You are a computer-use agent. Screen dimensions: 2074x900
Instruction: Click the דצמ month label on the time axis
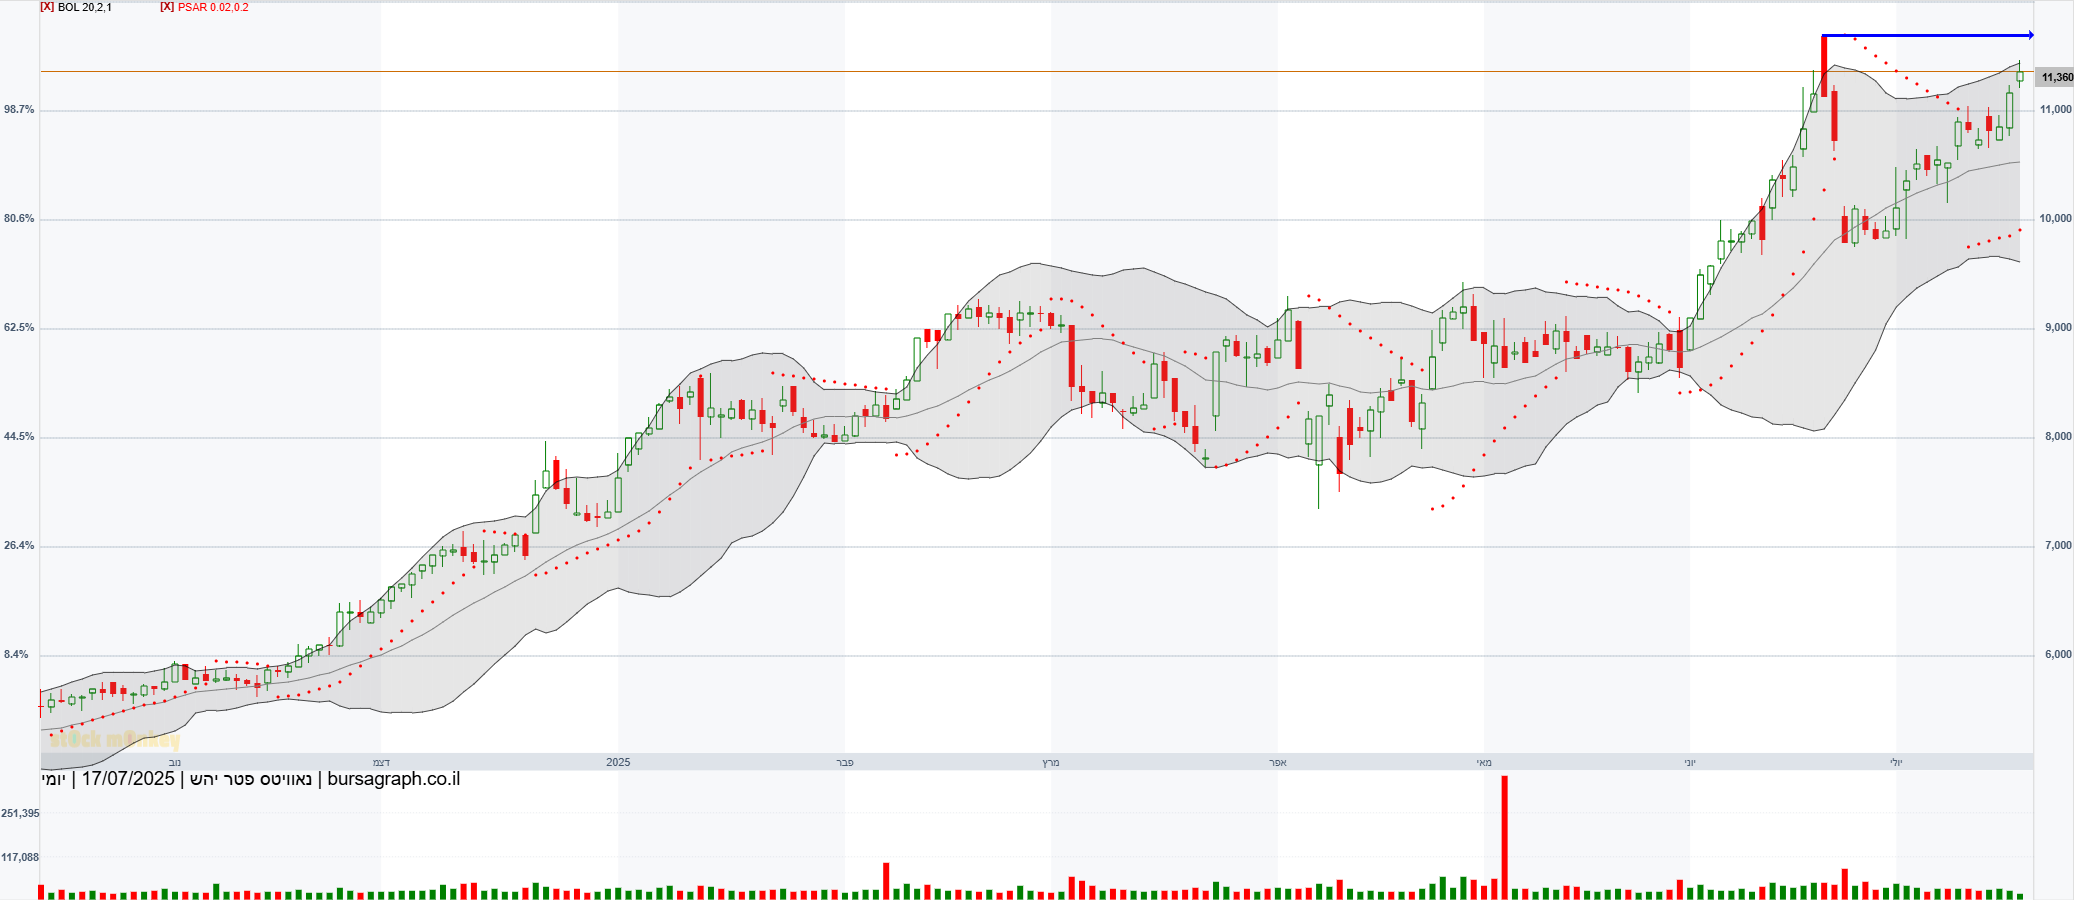click(381, 762)
